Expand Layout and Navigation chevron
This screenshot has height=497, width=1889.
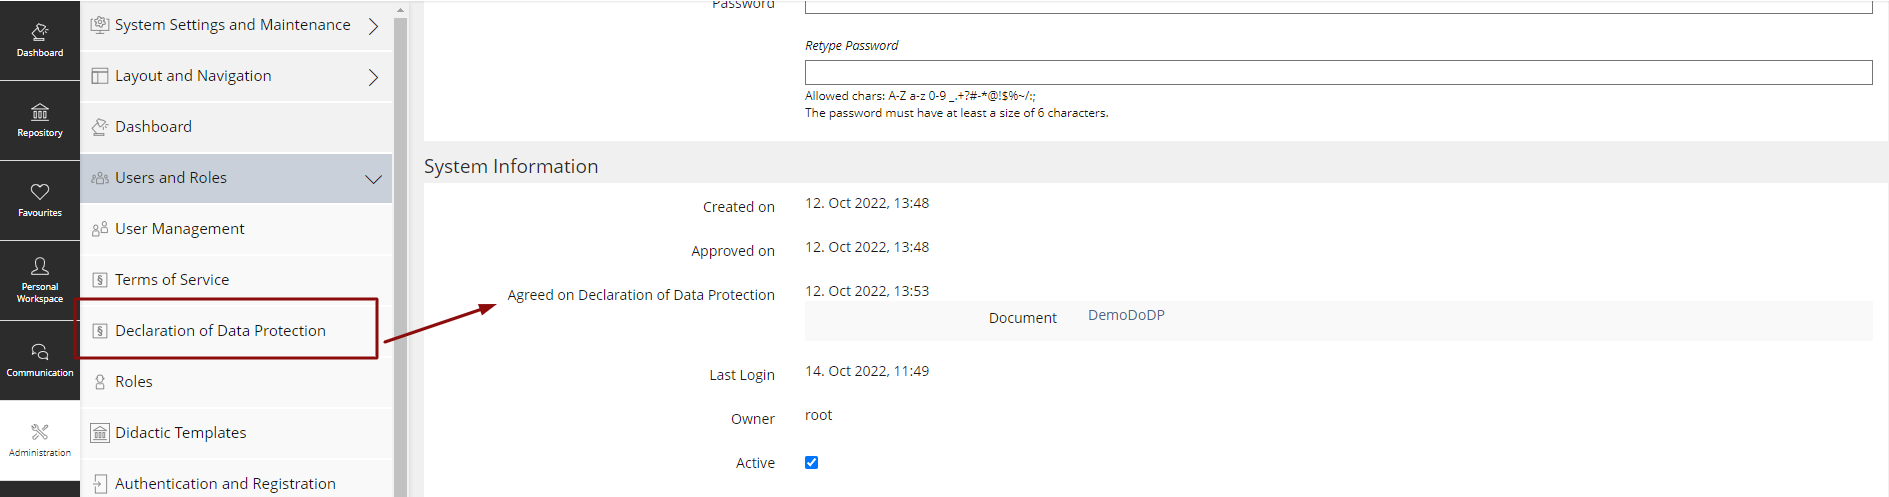373,77
